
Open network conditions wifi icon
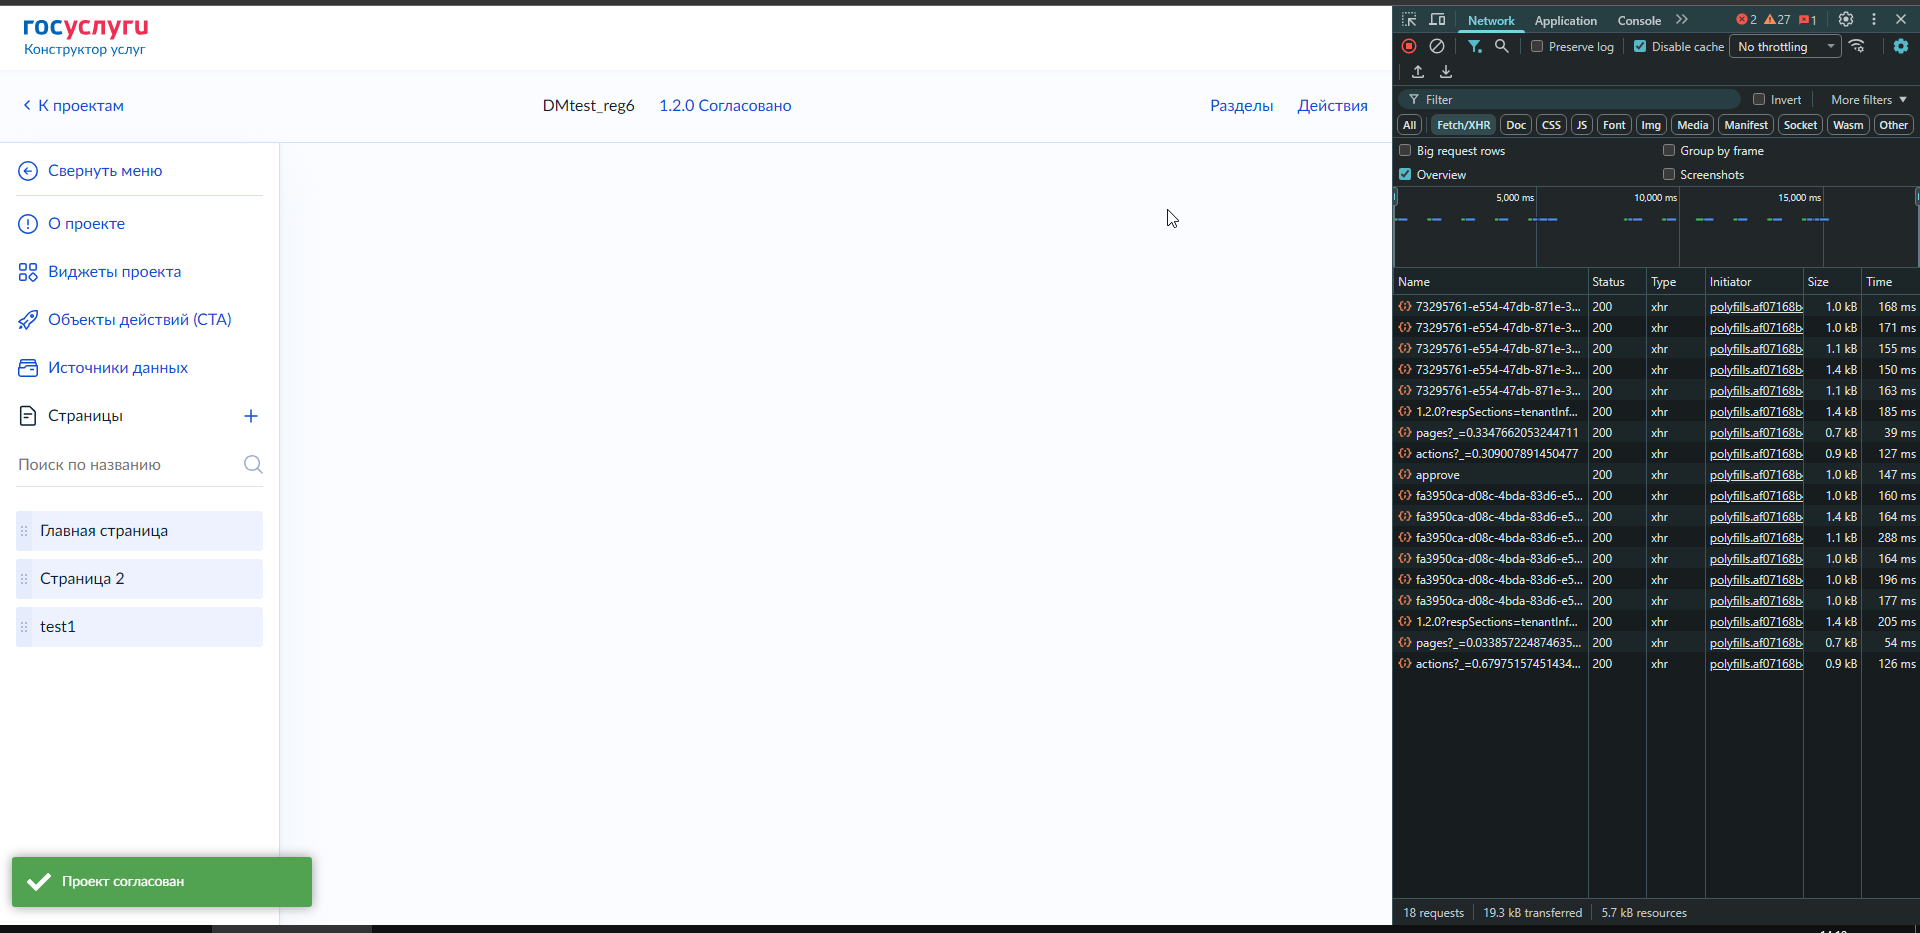pos(1857,46)
